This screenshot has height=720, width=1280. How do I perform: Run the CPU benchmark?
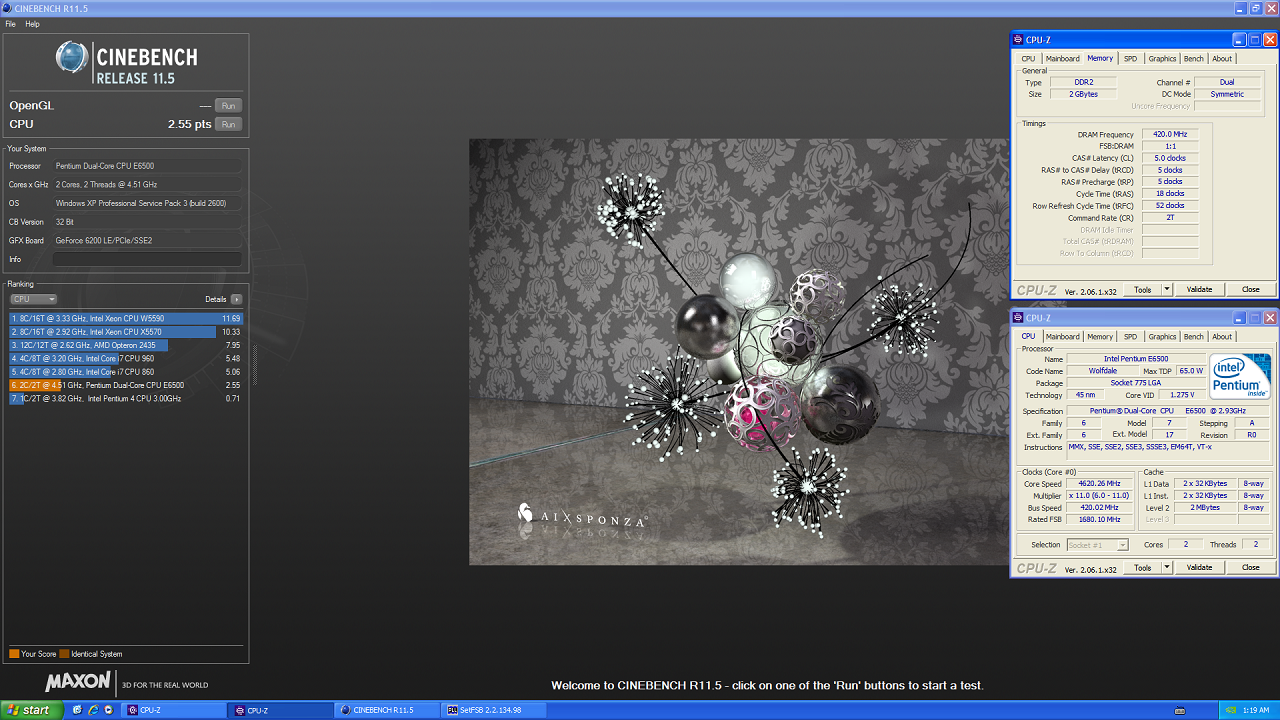(x=228, y=124)
